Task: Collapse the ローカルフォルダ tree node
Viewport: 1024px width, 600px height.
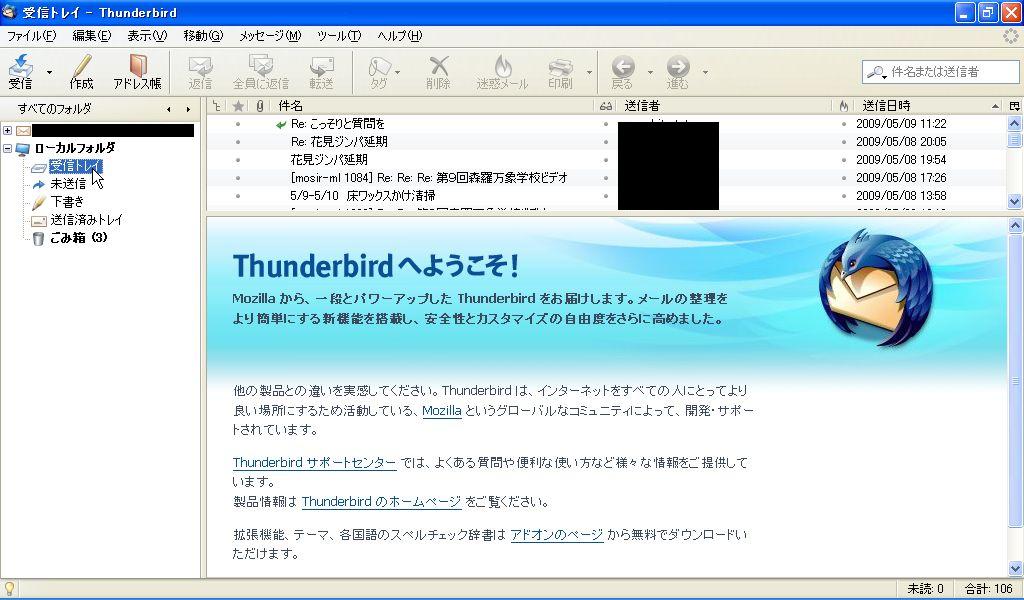Action: click(8, 148)
